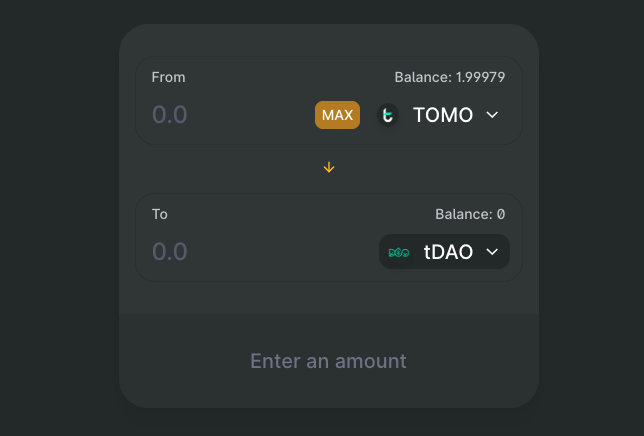Viewport: 644px width, 436px height.
Task: Click the To panel's Balance word
Action: pyautogui.click(x=462, y=214)
